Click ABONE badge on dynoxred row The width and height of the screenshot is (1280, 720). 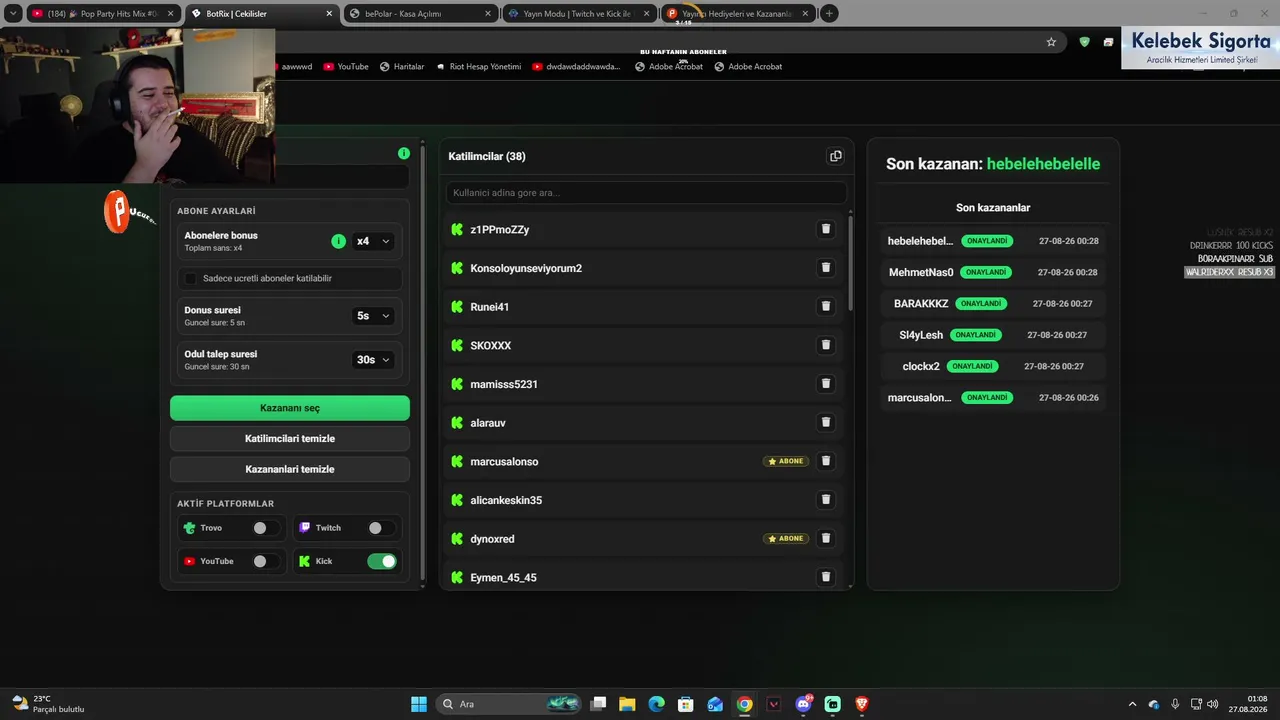click(x=786, y=539)
